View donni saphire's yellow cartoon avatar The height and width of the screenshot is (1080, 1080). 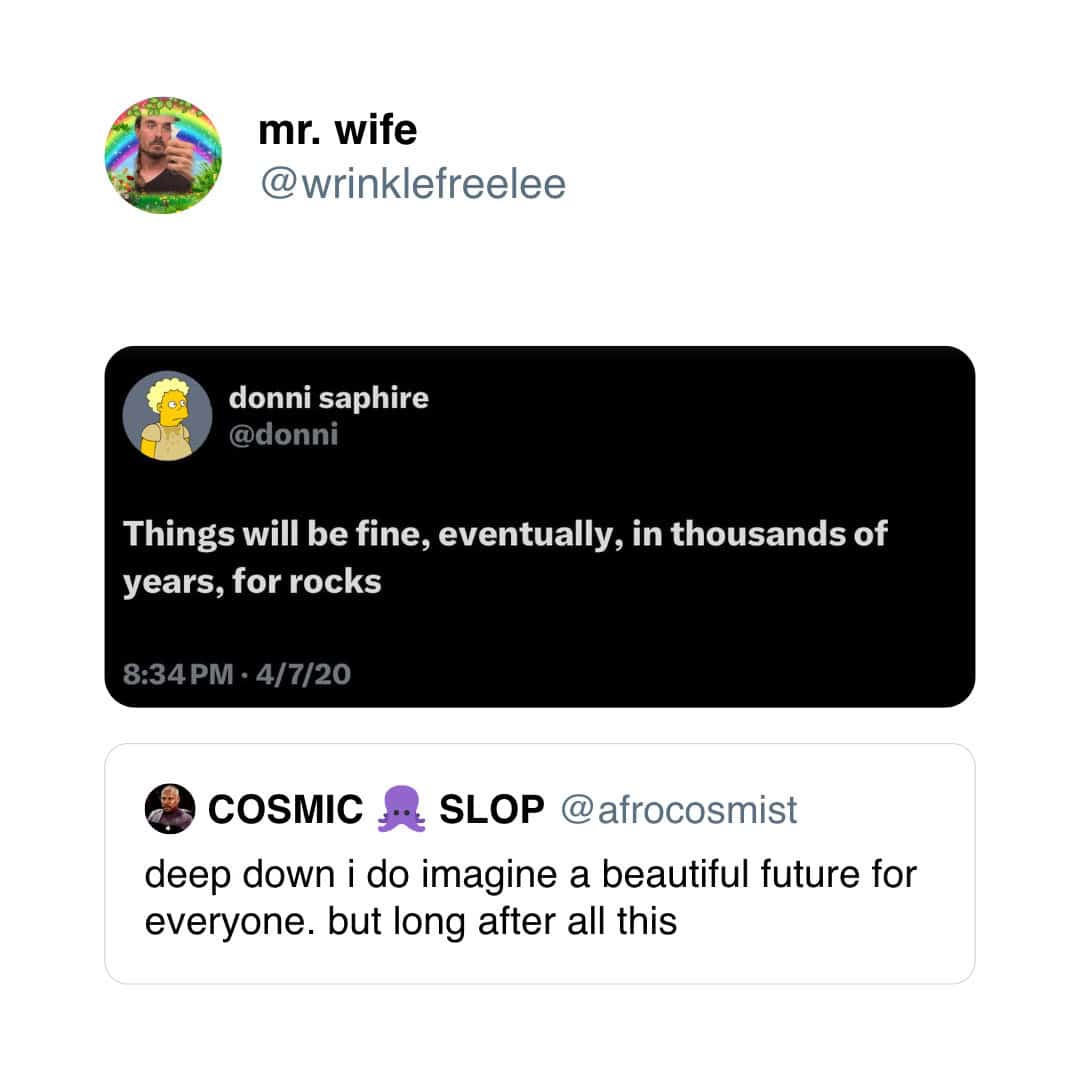pyautogui.click(x=167, y=416)
